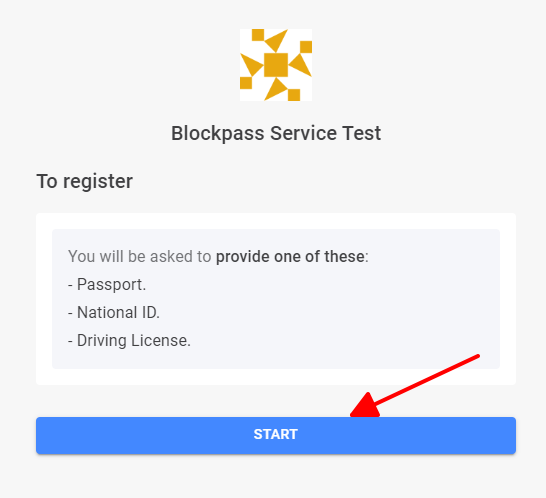Click the word "register" in the heading

point(98,182)
